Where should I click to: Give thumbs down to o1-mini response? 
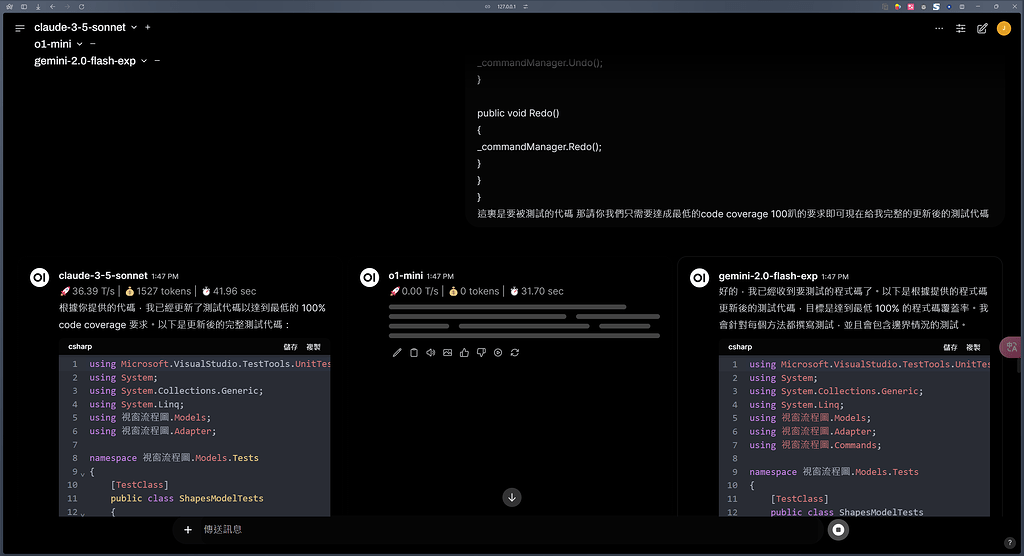(x=481, y=353)
